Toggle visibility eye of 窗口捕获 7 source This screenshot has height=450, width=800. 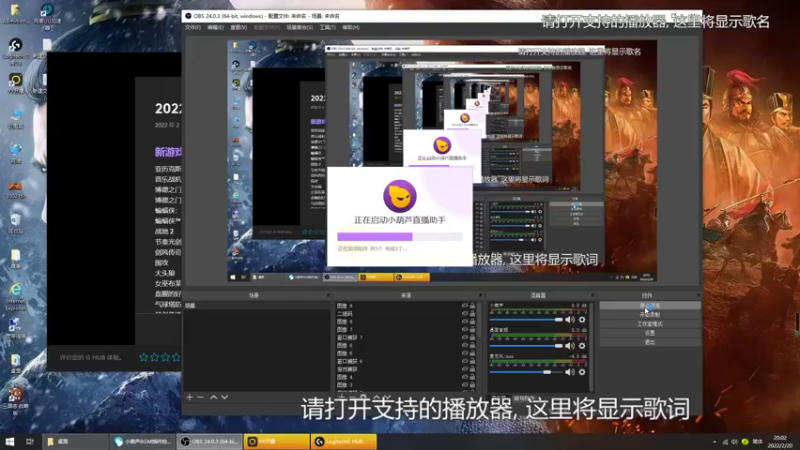click(x=464, y=337)
